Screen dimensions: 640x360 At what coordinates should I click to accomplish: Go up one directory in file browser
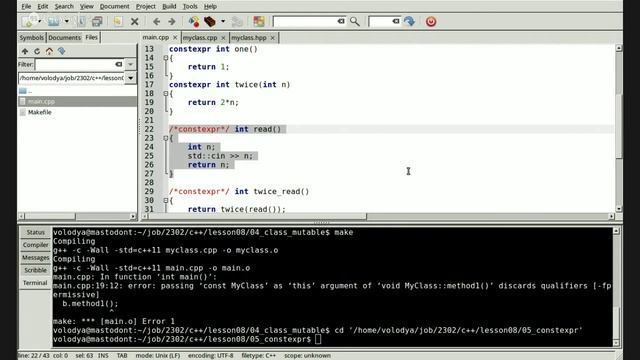[25, 51]
